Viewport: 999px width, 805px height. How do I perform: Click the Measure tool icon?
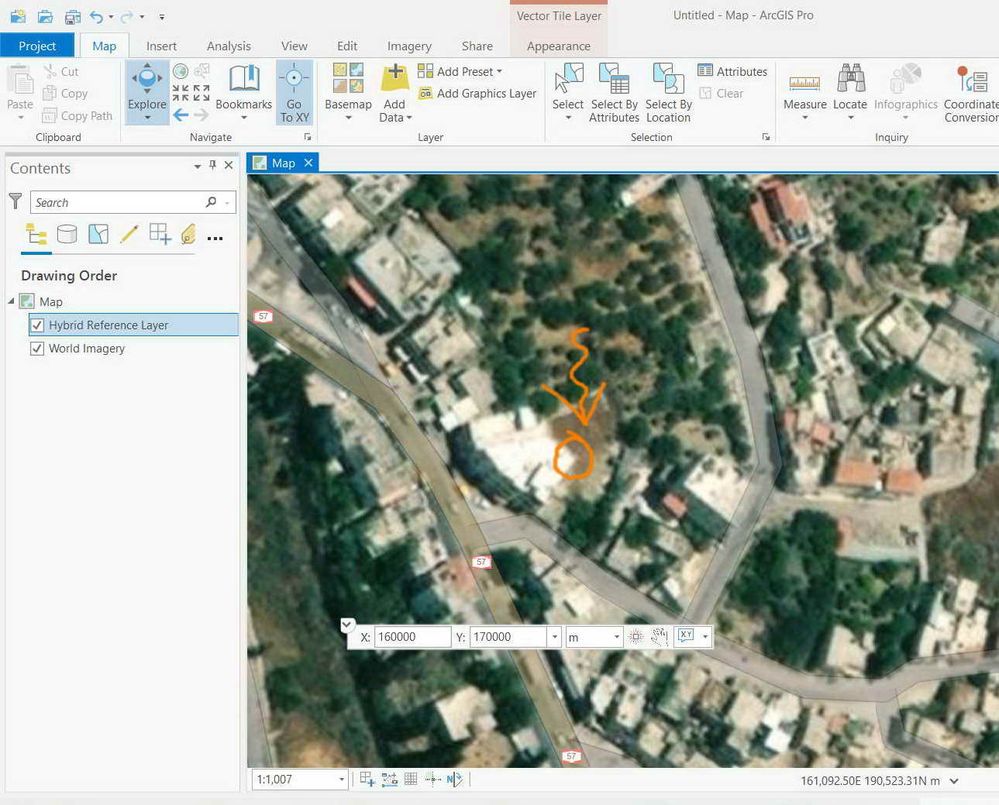point(805,84)
